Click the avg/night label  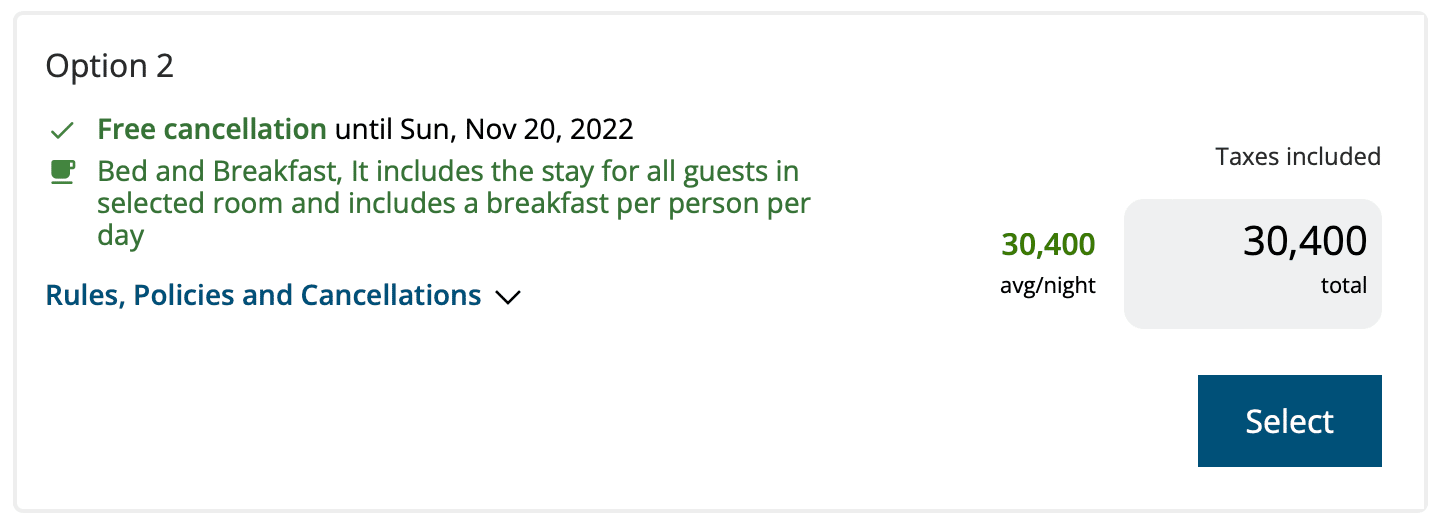[x=1048, y=286]
